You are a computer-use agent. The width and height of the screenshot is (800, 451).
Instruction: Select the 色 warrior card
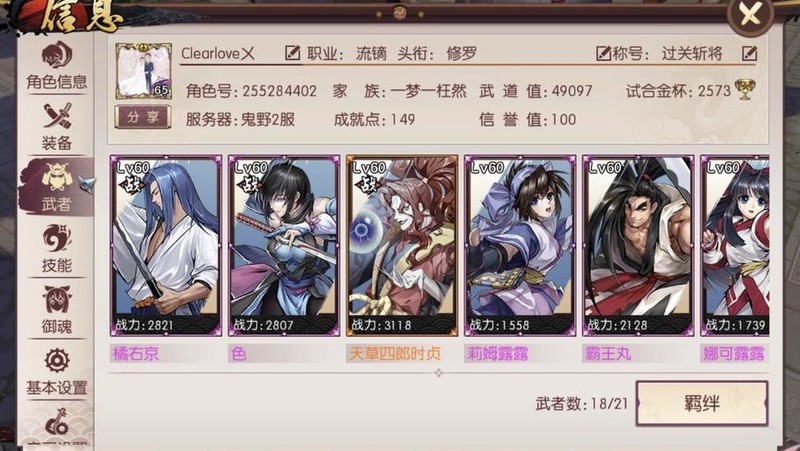click(x=284, y=246)
